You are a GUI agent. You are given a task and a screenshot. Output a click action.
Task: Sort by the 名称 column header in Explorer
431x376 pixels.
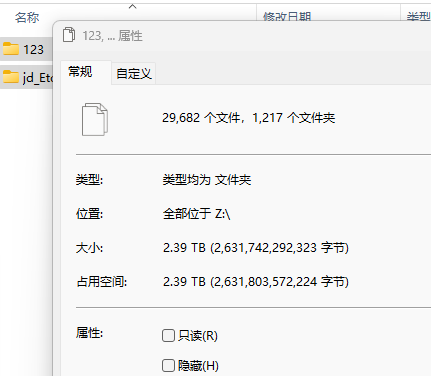tap(27, 17)
